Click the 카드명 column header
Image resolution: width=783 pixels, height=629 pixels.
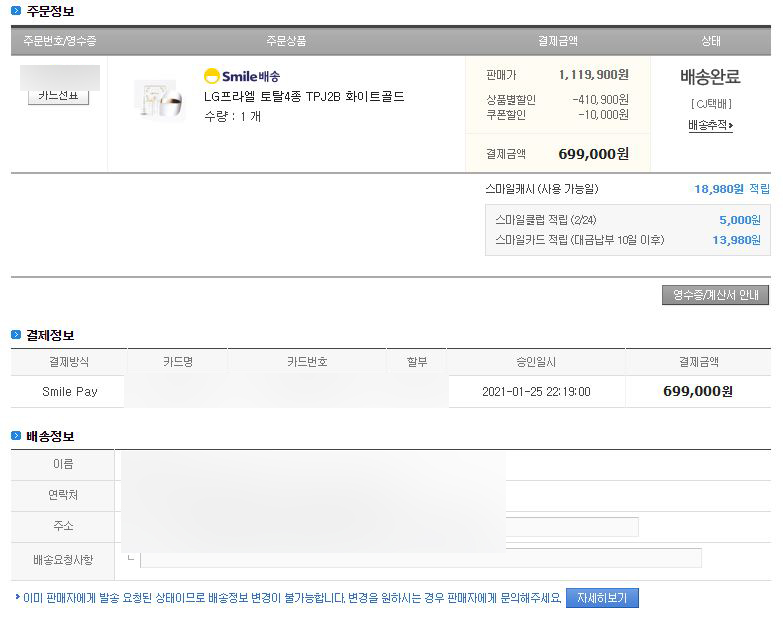tap(178, 362)
